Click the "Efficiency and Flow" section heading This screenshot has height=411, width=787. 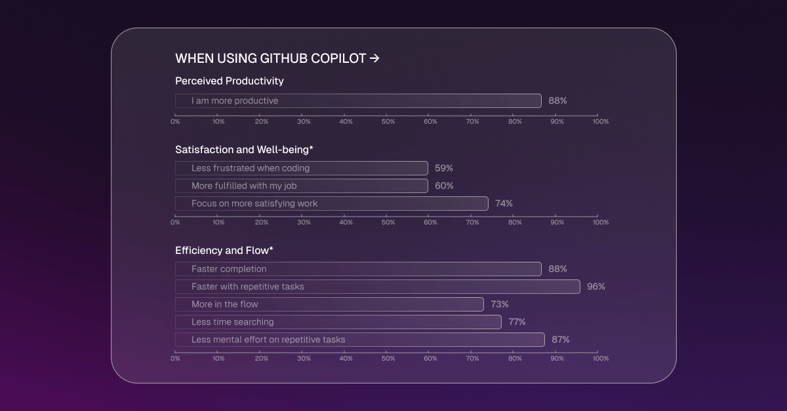point(224,251)
